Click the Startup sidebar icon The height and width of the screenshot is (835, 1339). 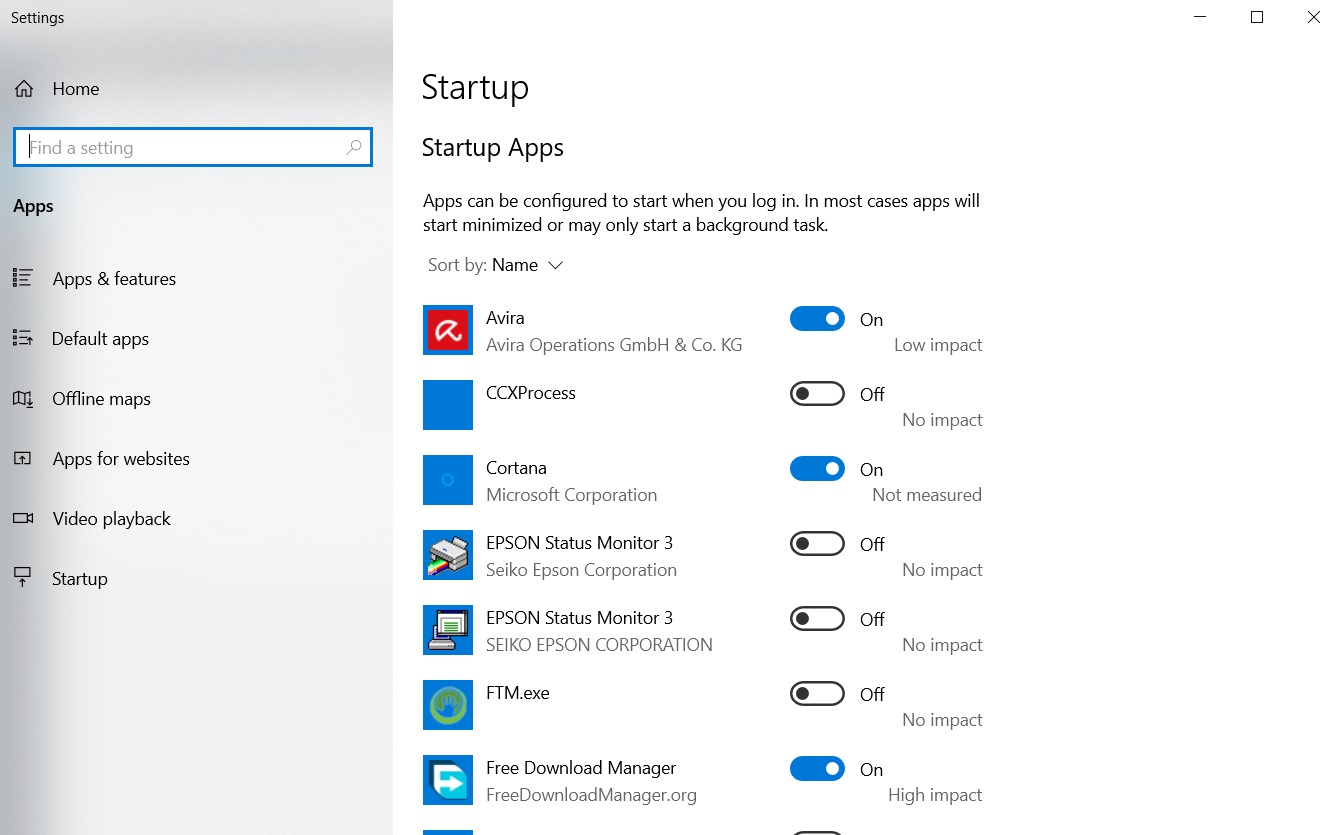pyautogui.click(x=23, y=578)
